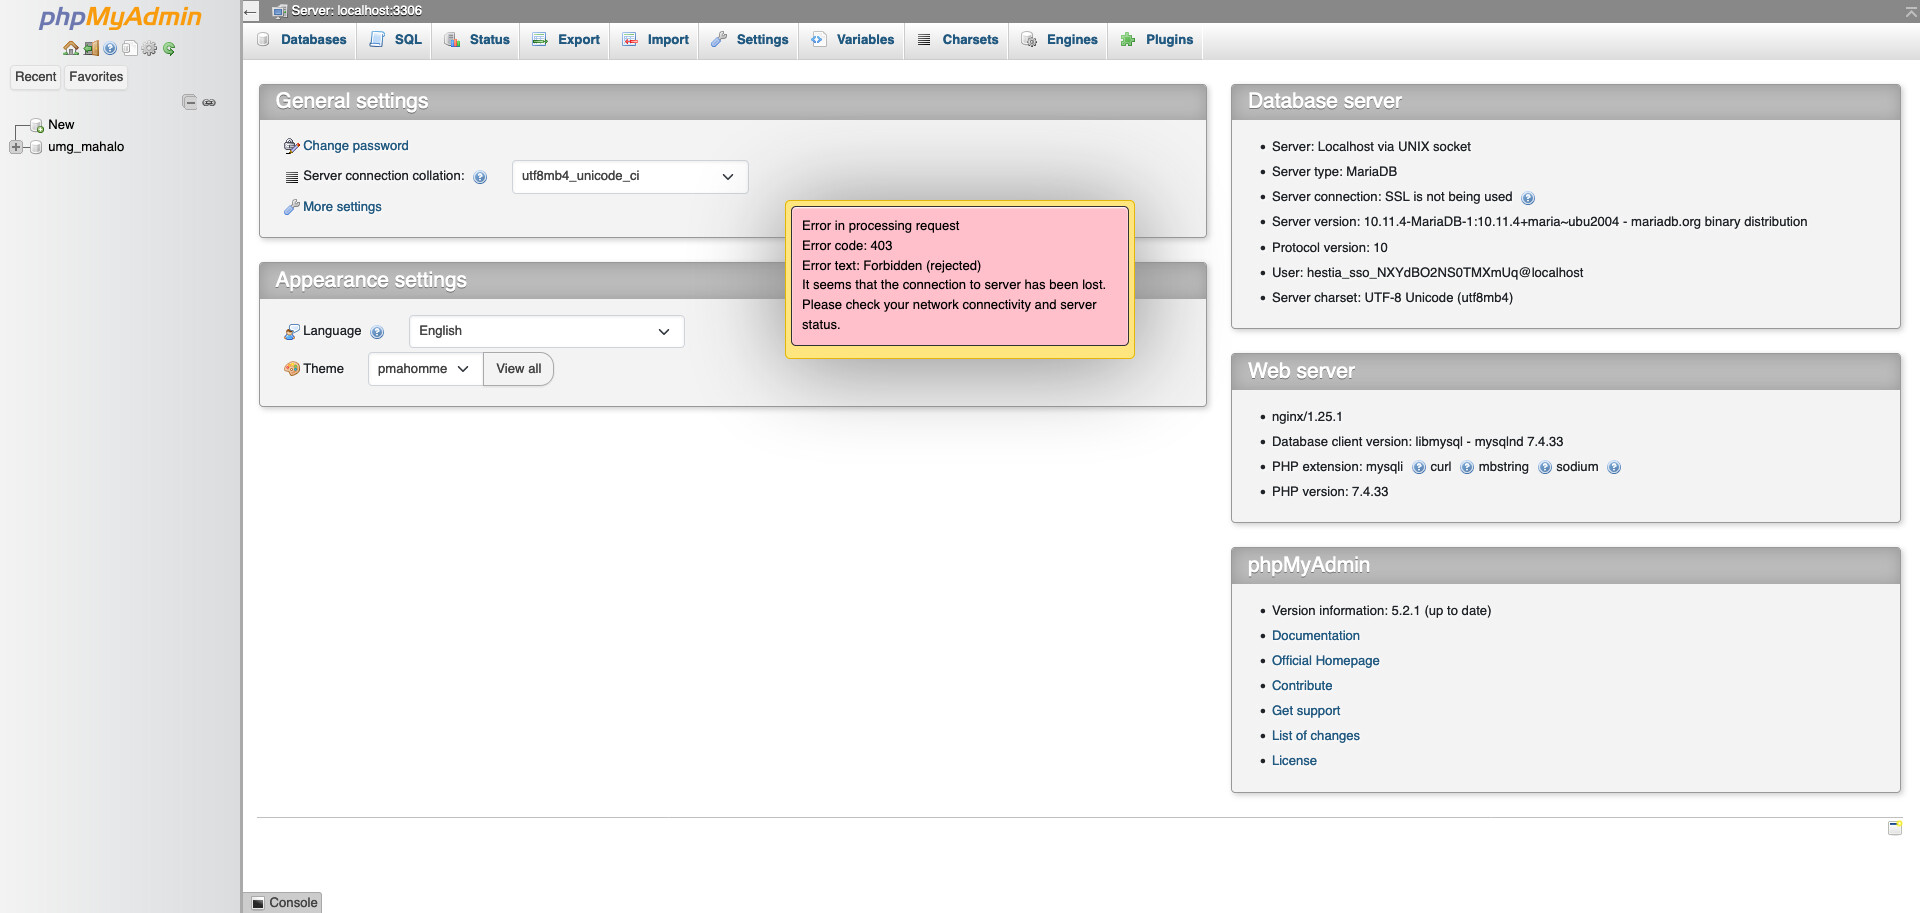Click the Home icon in sidebar

[71, 48]
